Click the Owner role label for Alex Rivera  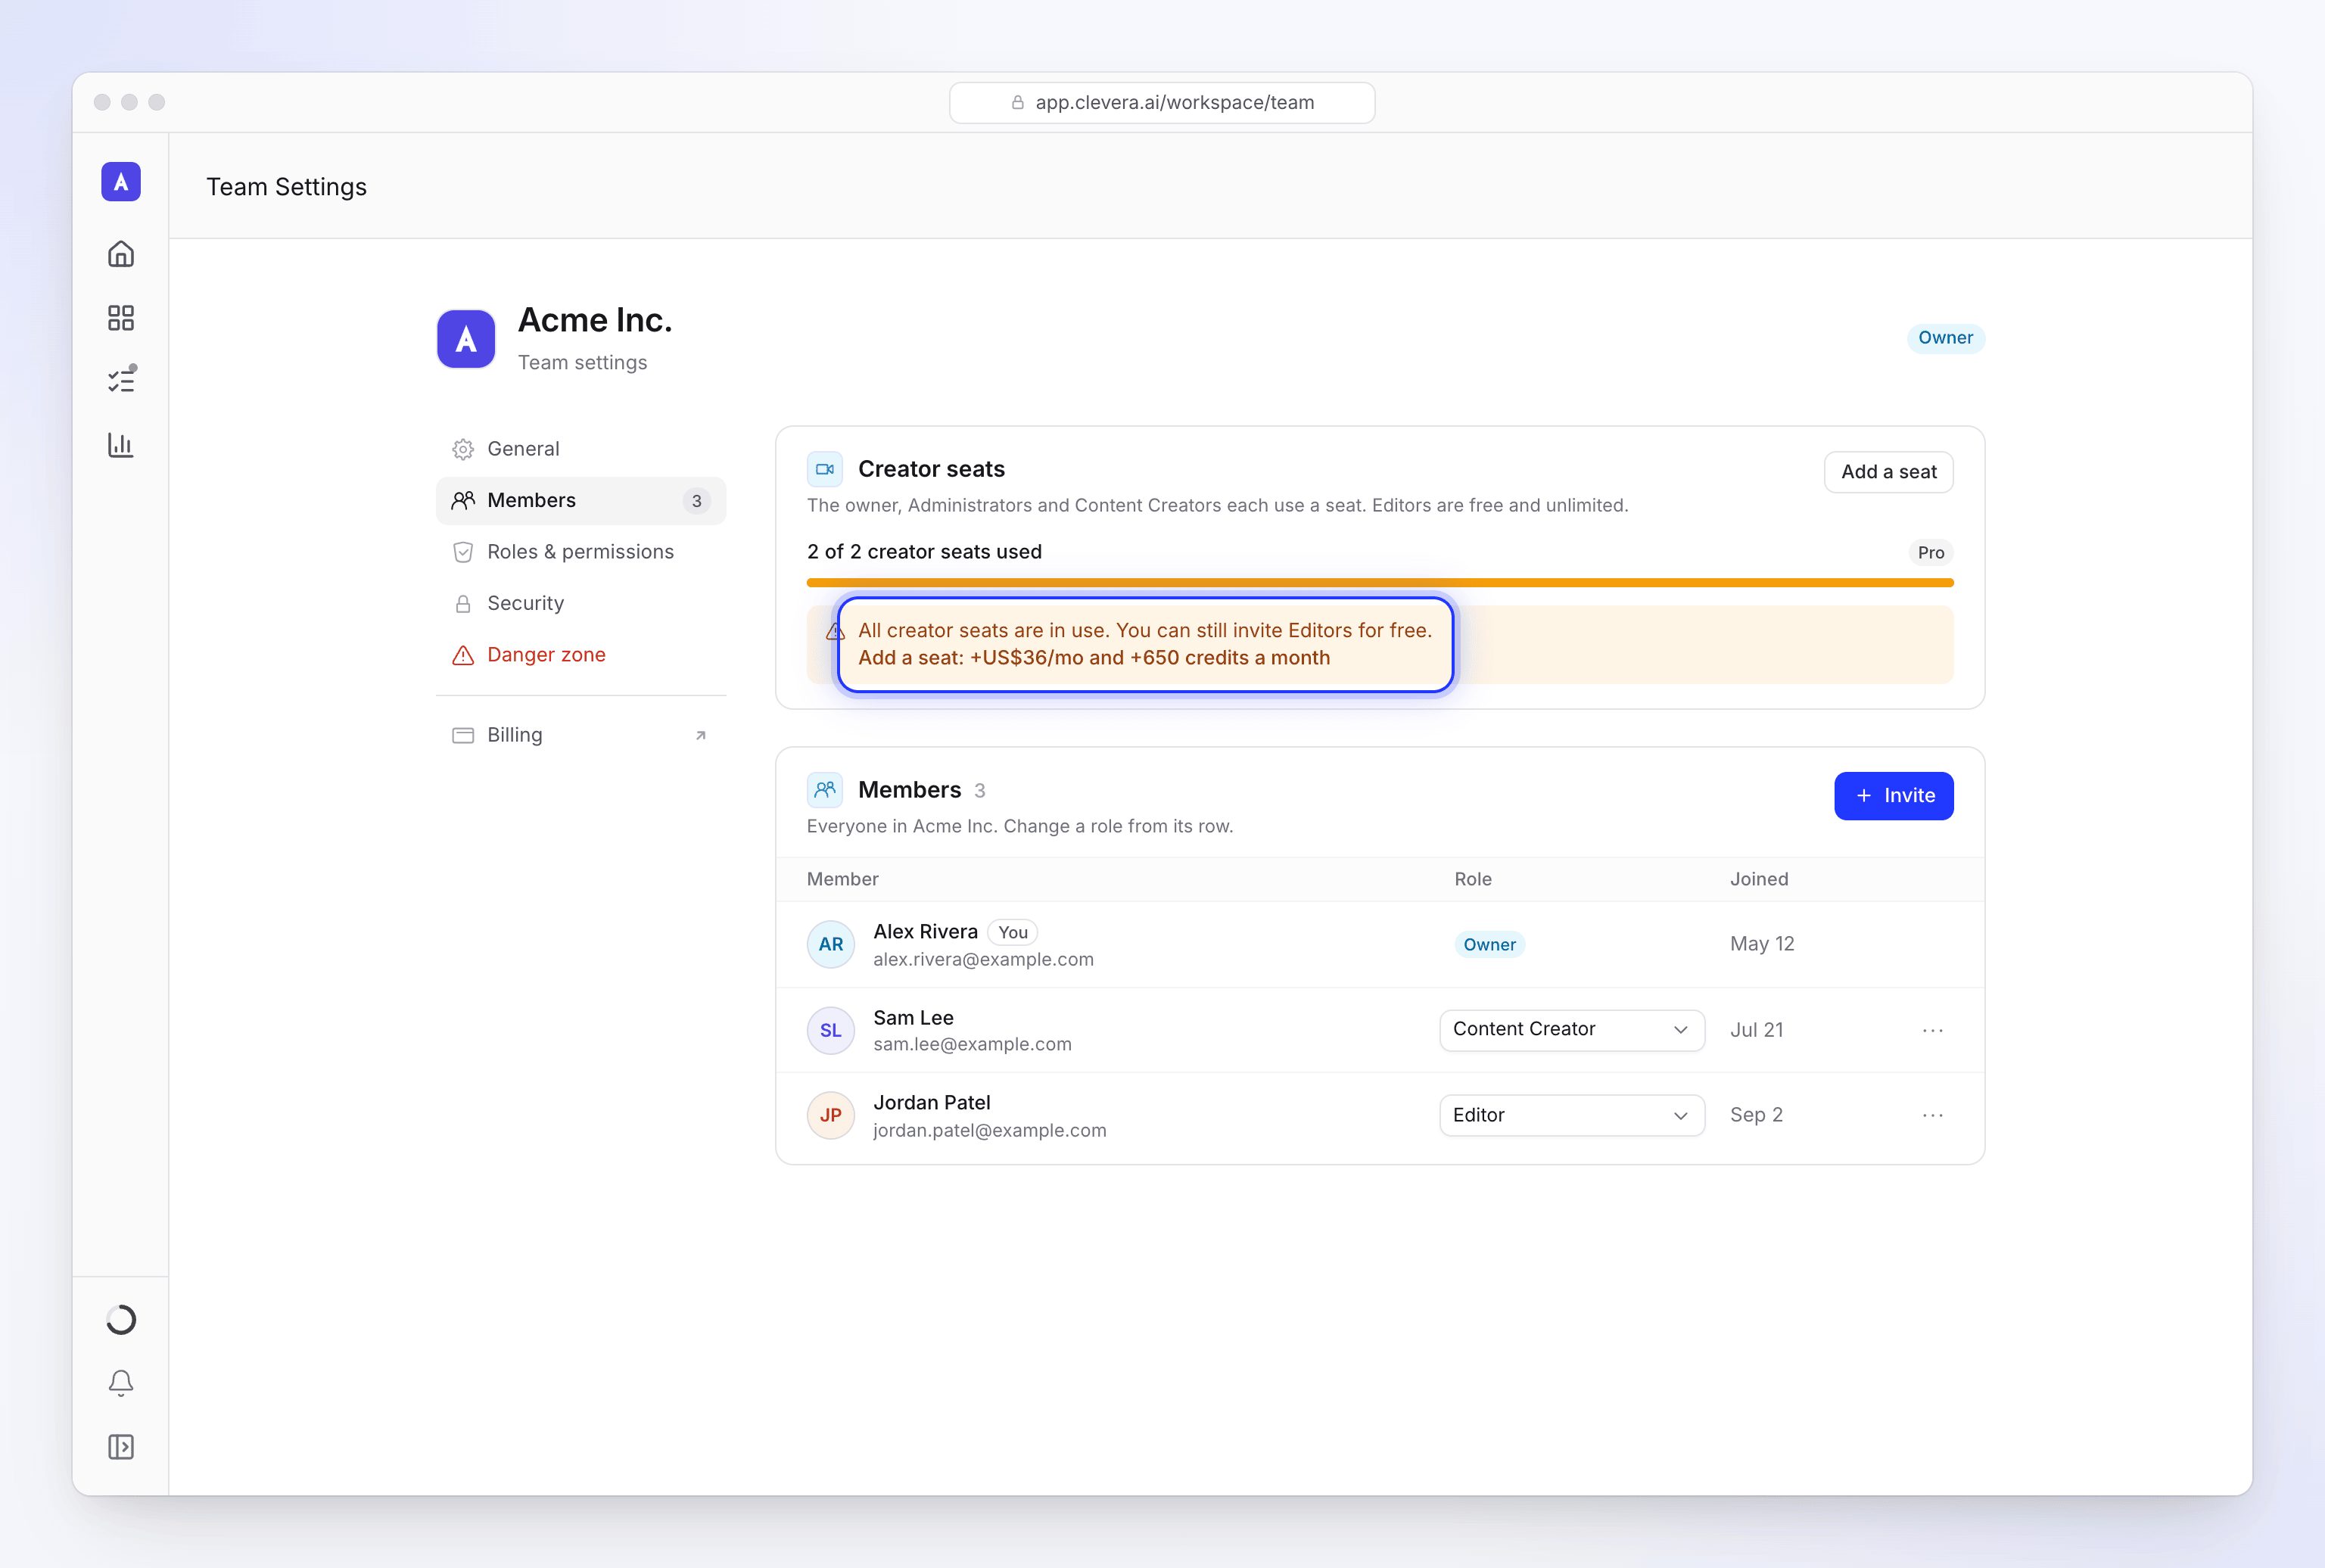point(1490,945)
